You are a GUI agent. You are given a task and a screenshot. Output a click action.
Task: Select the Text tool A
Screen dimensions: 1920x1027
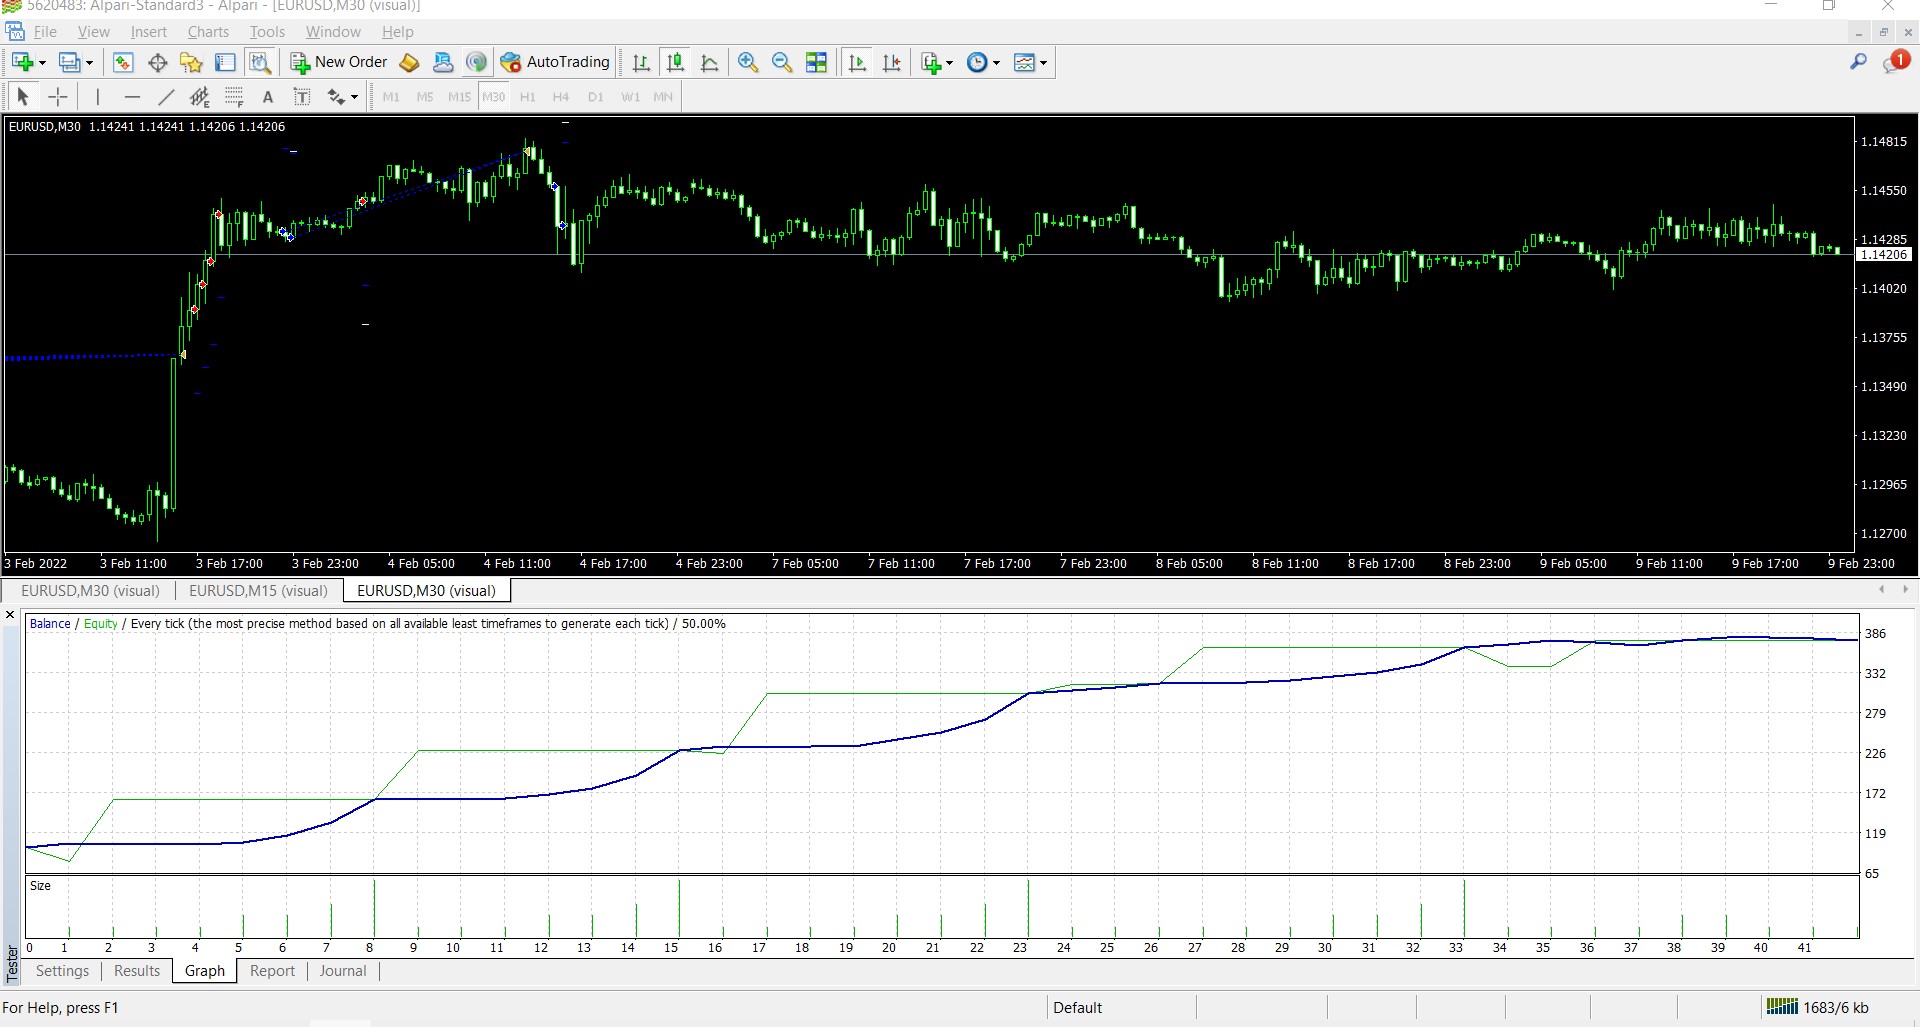[x=267, y=97]
